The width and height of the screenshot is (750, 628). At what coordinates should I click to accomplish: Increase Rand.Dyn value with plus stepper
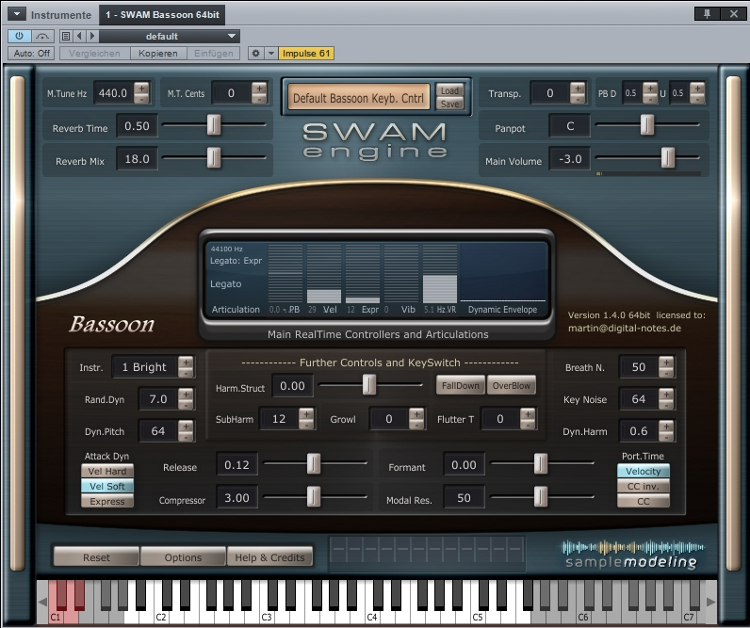186,394
